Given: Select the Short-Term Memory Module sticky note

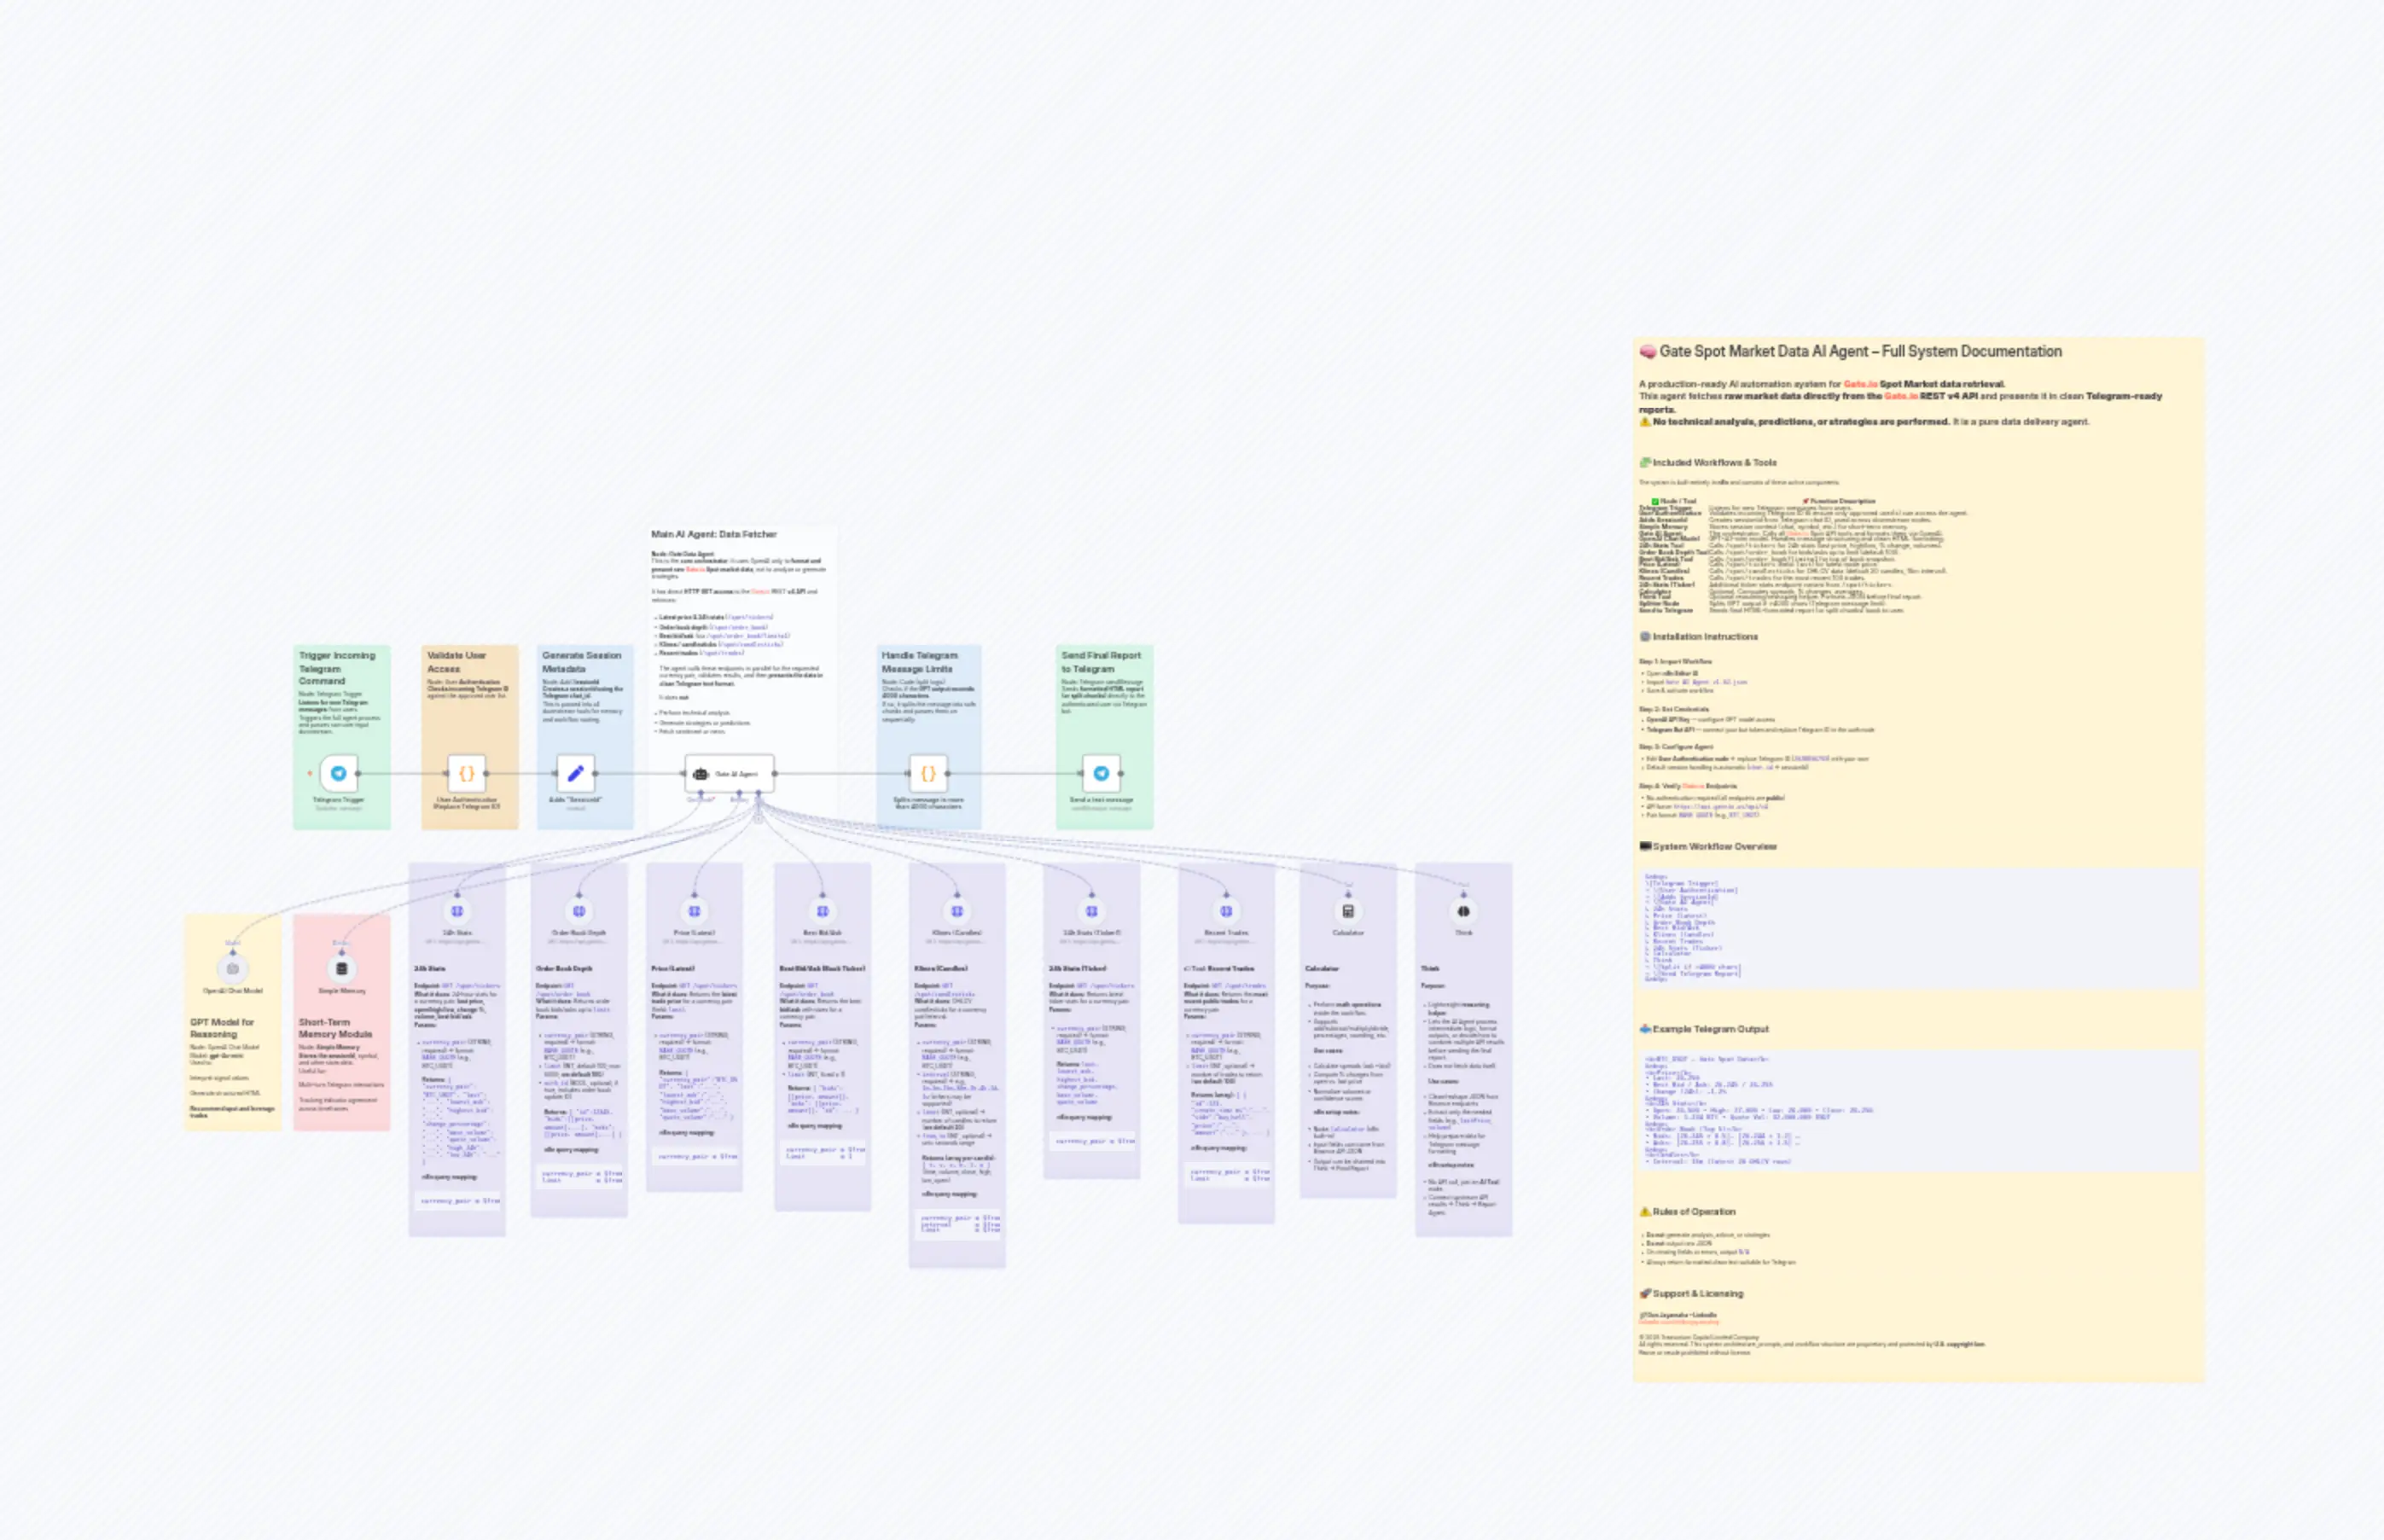Looking at the screenshot, I should tap(336, 1028).
